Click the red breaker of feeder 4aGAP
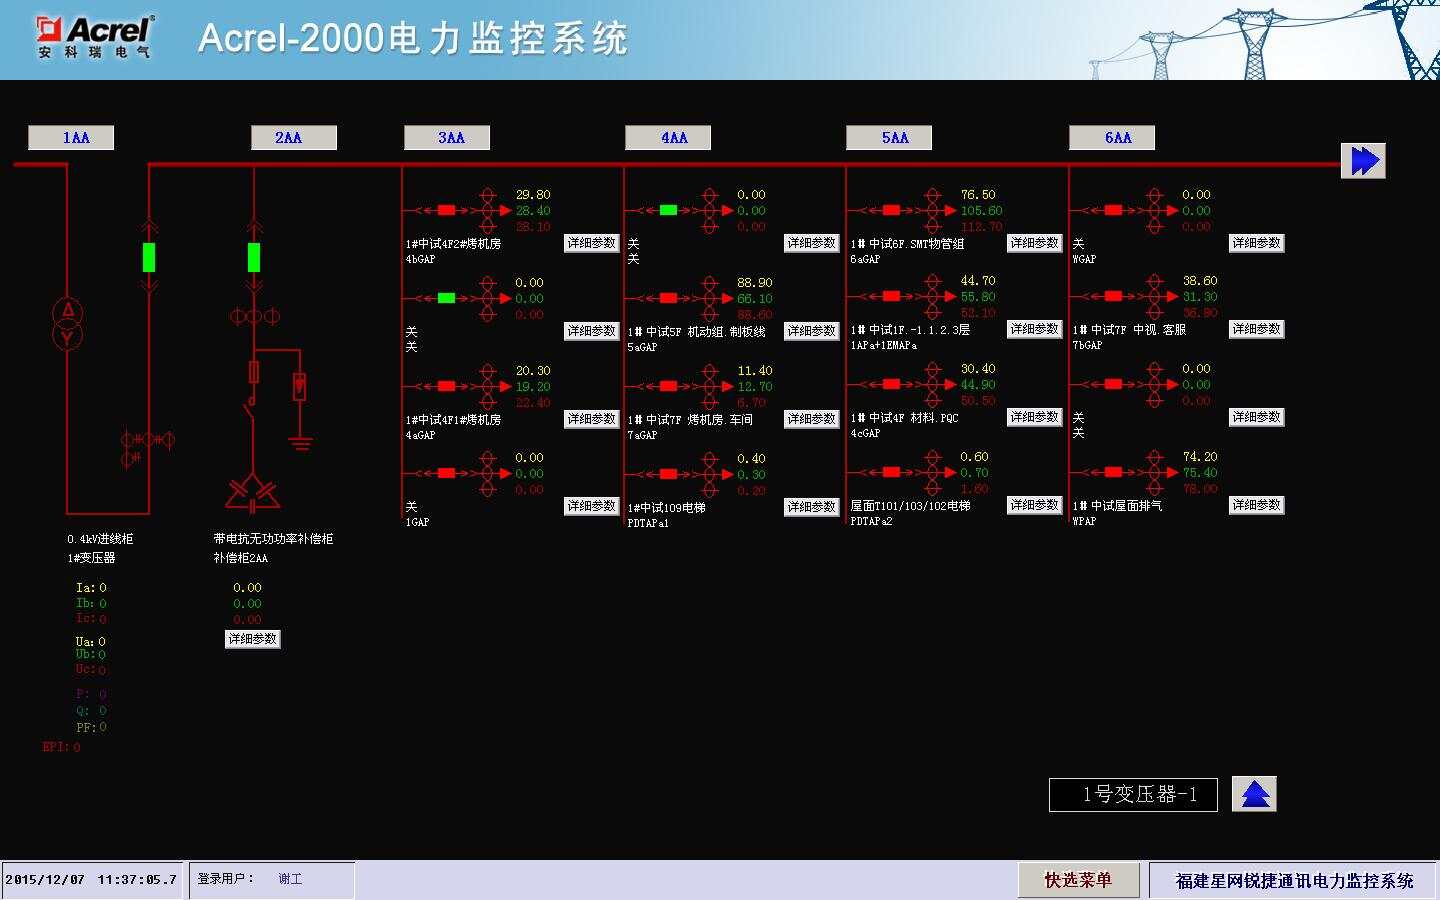This screenshot has width=1440, height=900. (447, 386)
